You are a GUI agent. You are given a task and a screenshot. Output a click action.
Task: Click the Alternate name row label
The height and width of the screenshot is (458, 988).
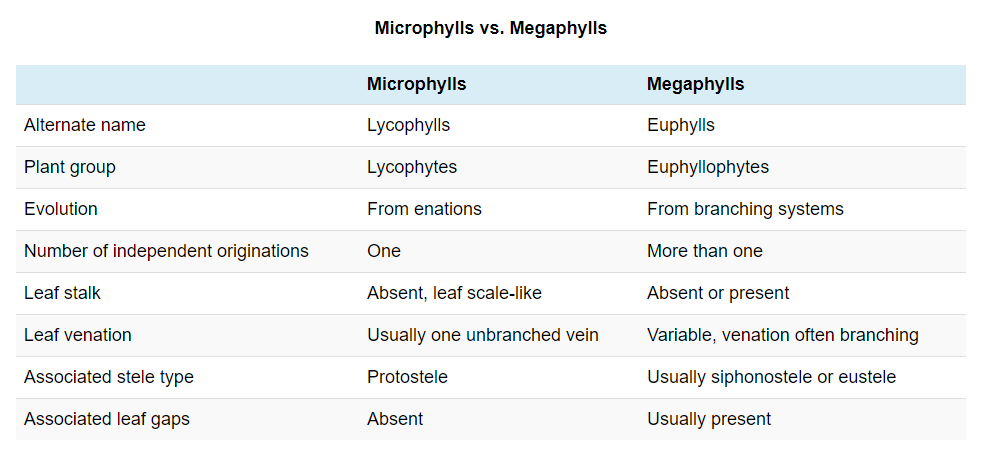(84, 125)
